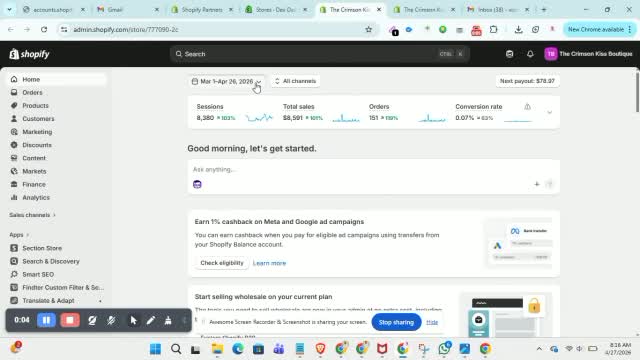Open The Crimson Kiss Boutique account menu
Image resolution: width=640 pixels, height=360 pixels.
[588, 54]
